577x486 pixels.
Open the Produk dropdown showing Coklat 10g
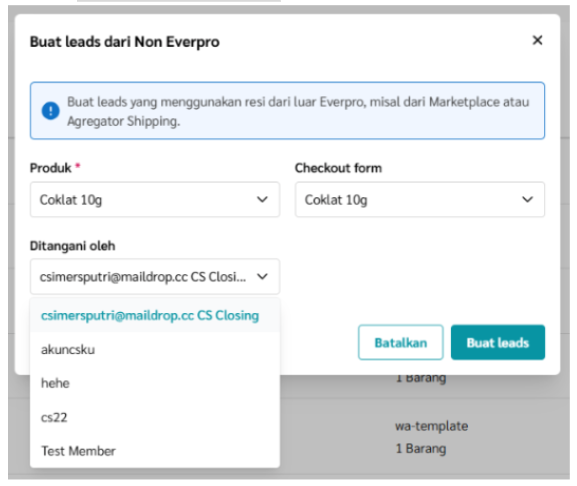[155, 199]
